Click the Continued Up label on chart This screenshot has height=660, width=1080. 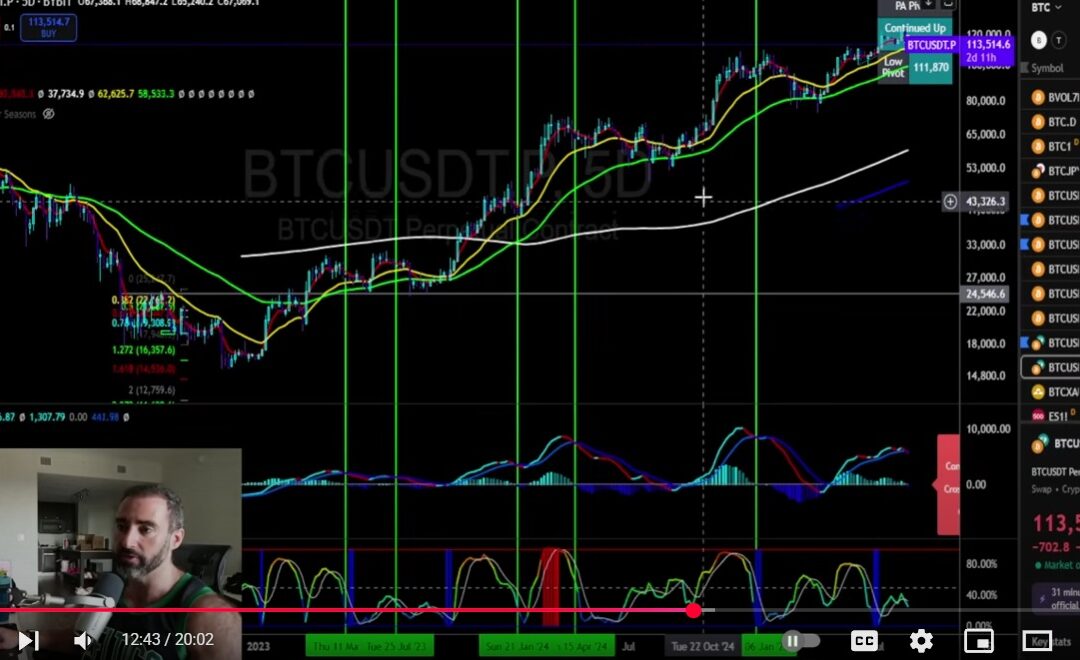point(915,28)
